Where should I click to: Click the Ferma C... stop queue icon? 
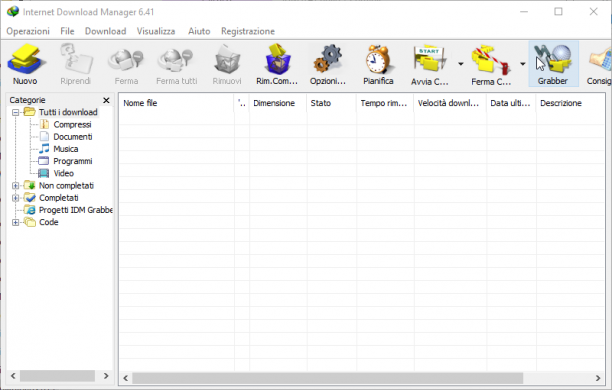(491, 59)
